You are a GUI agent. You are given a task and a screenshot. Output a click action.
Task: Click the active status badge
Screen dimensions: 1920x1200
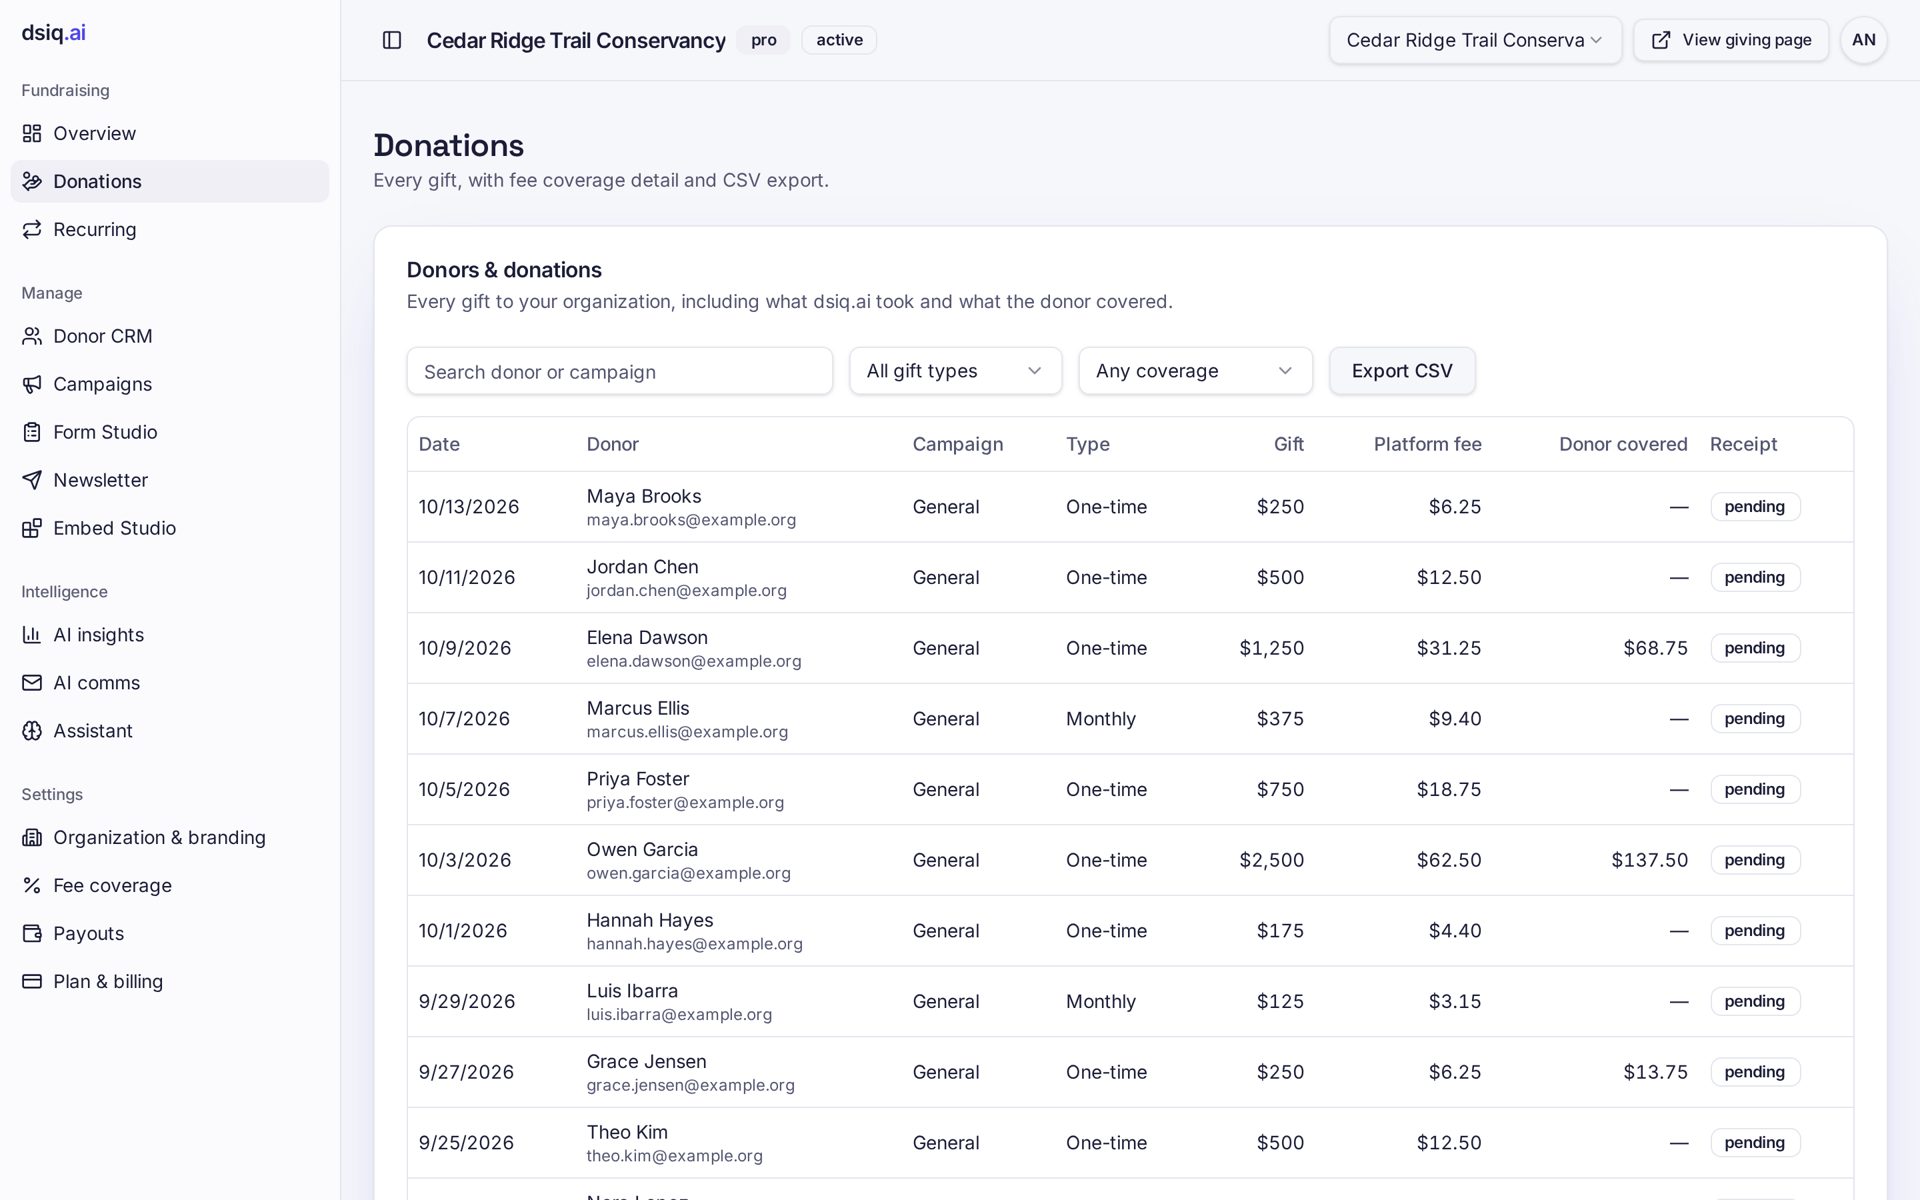pos(839,40)
